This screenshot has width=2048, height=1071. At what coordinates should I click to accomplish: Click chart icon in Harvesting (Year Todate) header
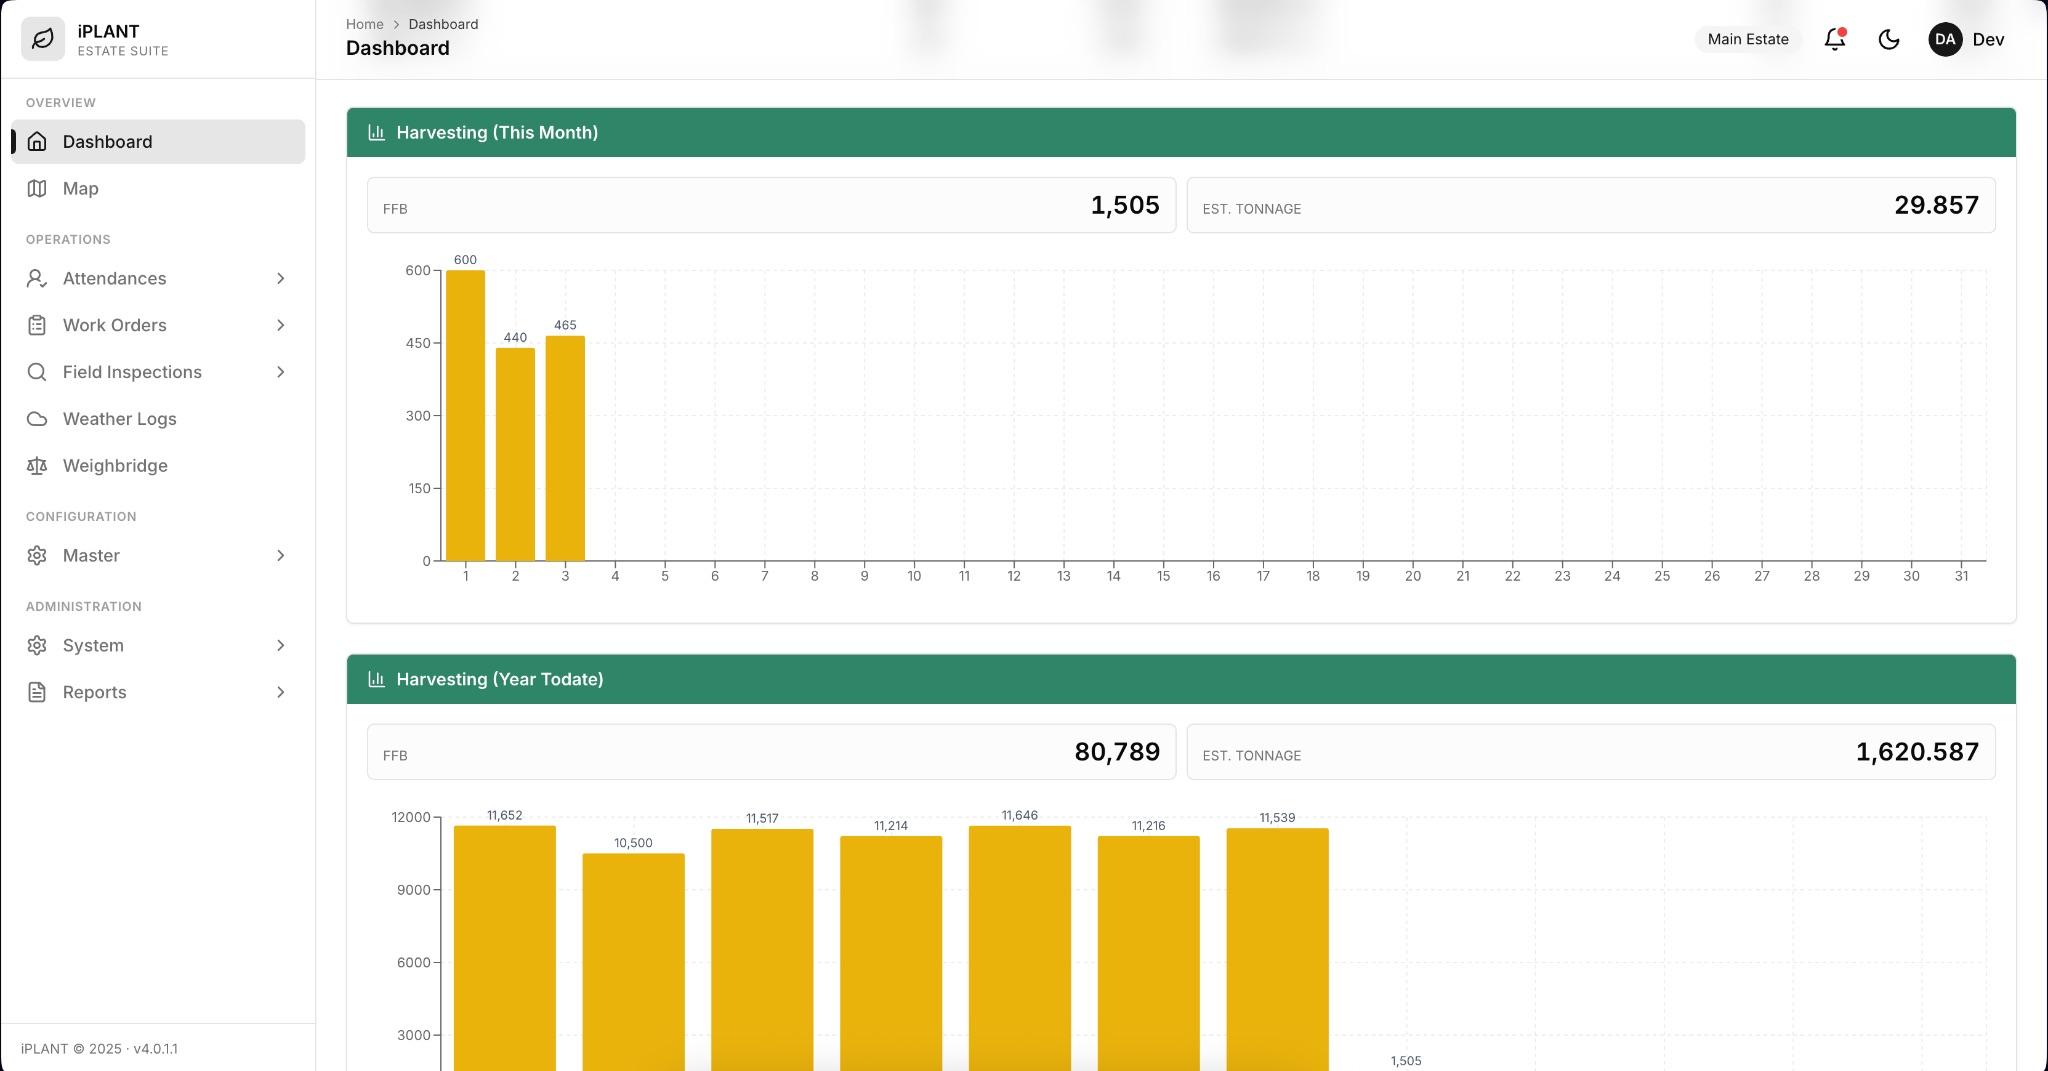coord(377,679)
